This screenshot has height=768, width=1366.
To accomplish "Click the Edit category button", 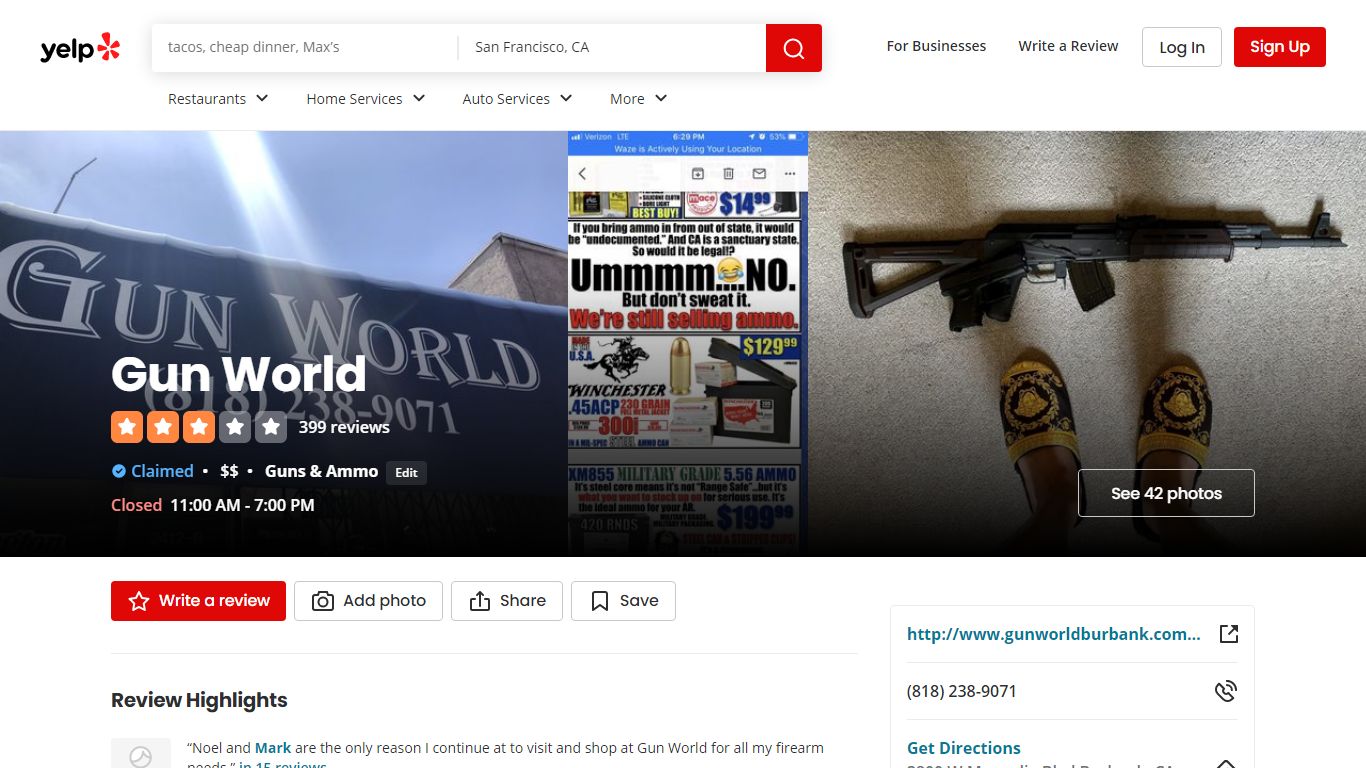I will click(x=406, y=473).
